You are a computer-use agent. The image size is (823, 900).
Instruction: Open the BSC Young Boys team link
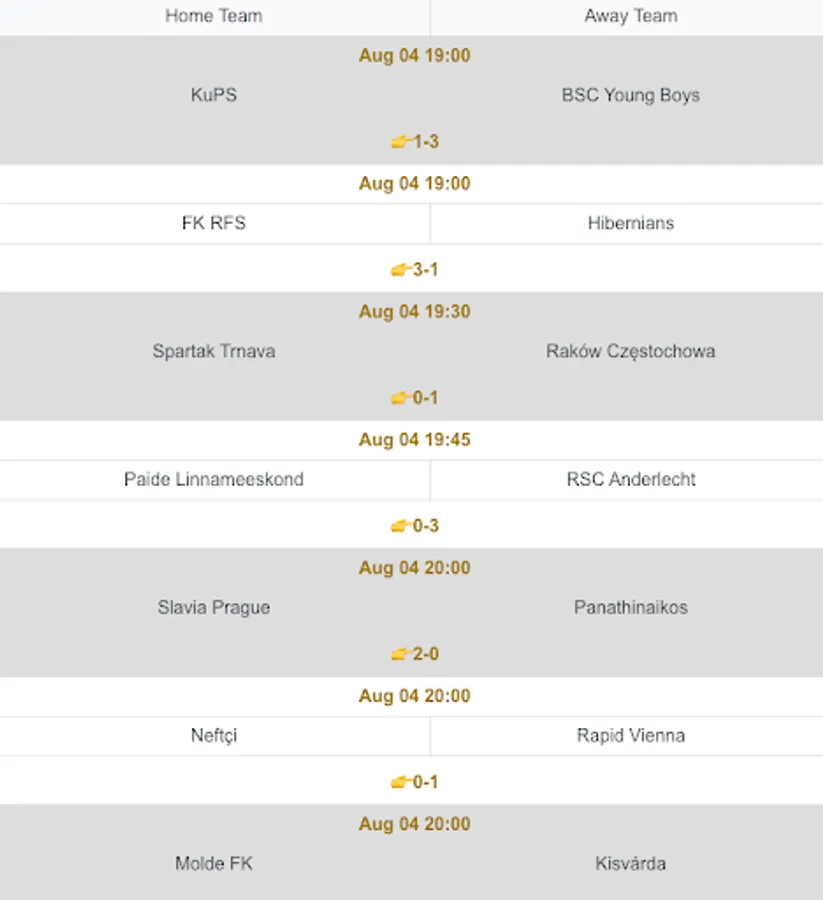point(630,96)
